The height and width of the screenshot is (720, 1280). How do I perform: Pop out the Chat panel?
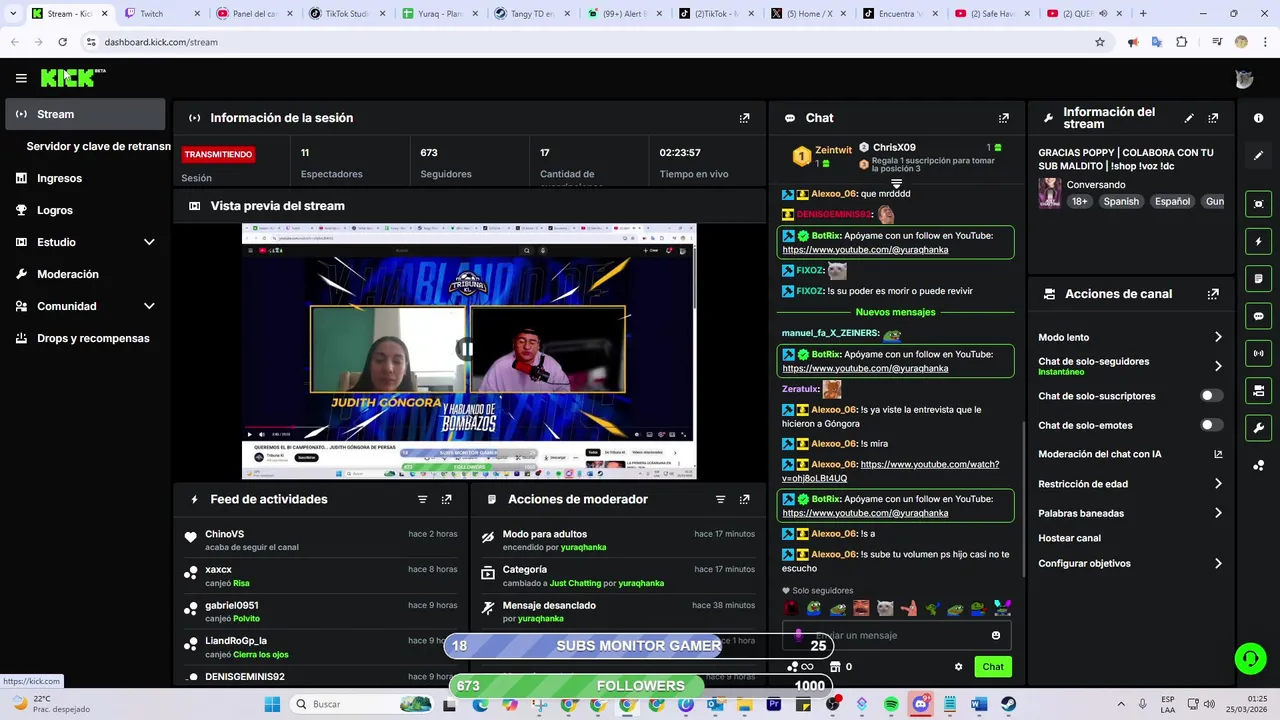pos(1003,118)
